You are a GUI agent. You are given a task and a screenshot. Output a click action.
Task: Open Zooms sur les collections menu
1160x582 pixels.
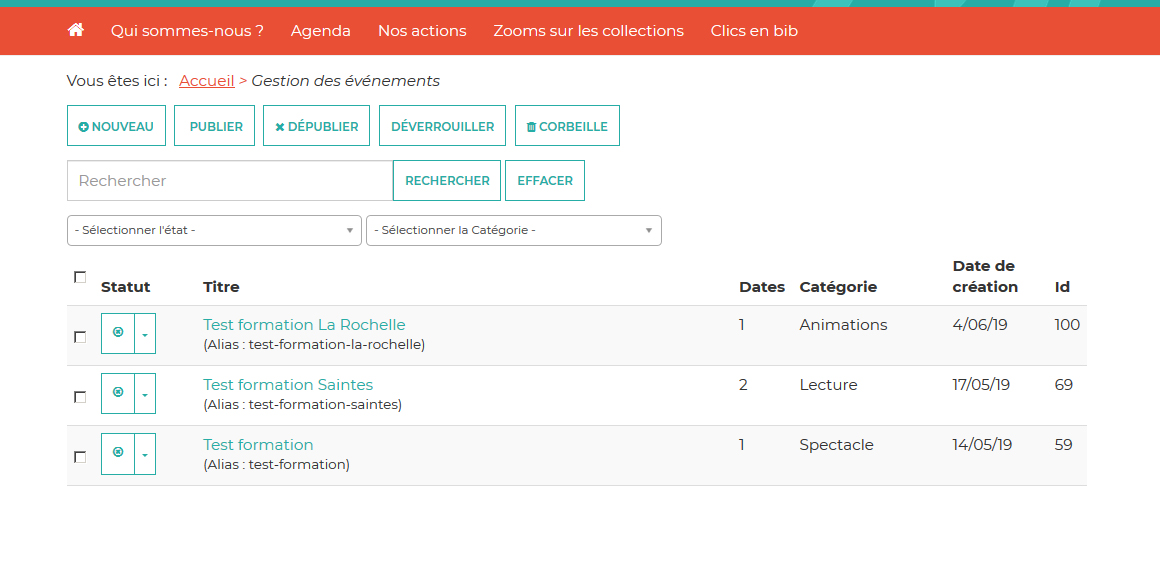coord(589,31)
